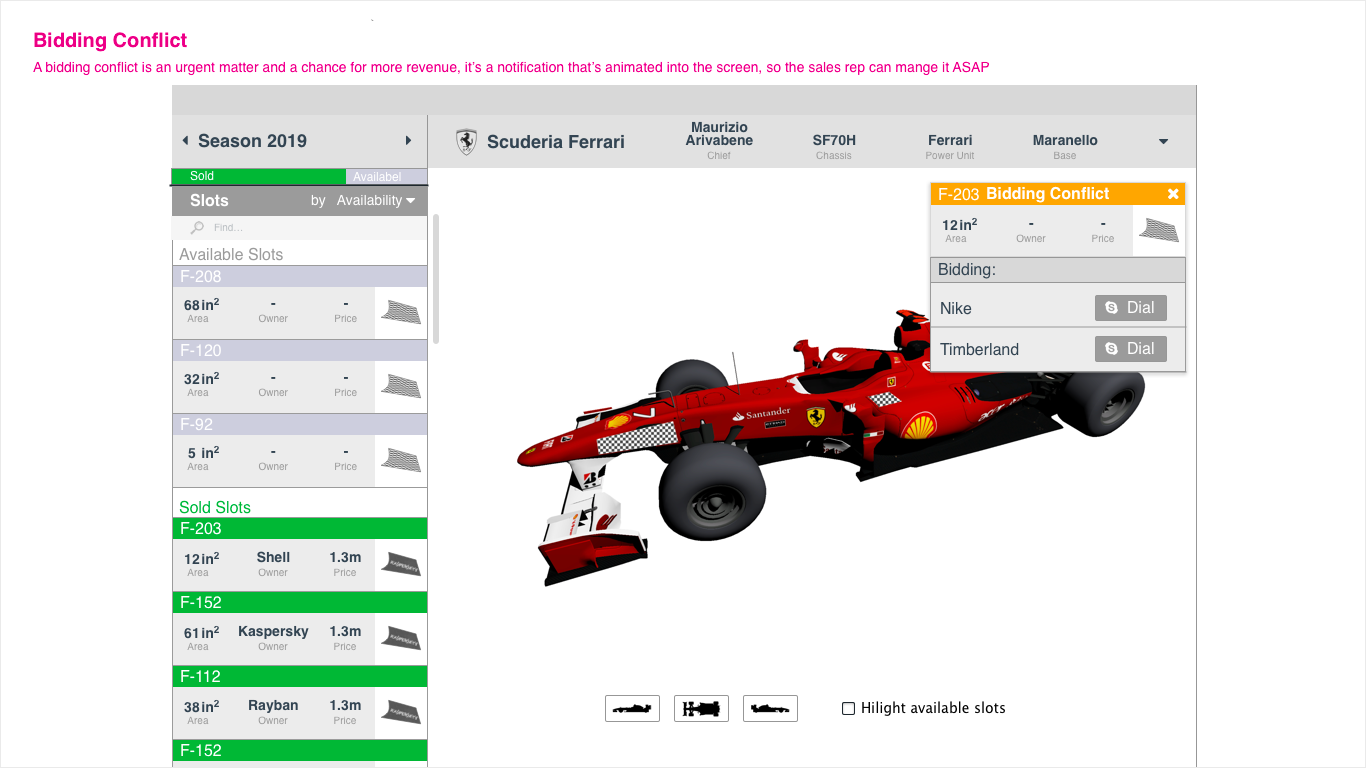Click Shell owner name in F-203
Image resolution: width=1366 pixels, height=768 pixels.
[x=273, y=558]
